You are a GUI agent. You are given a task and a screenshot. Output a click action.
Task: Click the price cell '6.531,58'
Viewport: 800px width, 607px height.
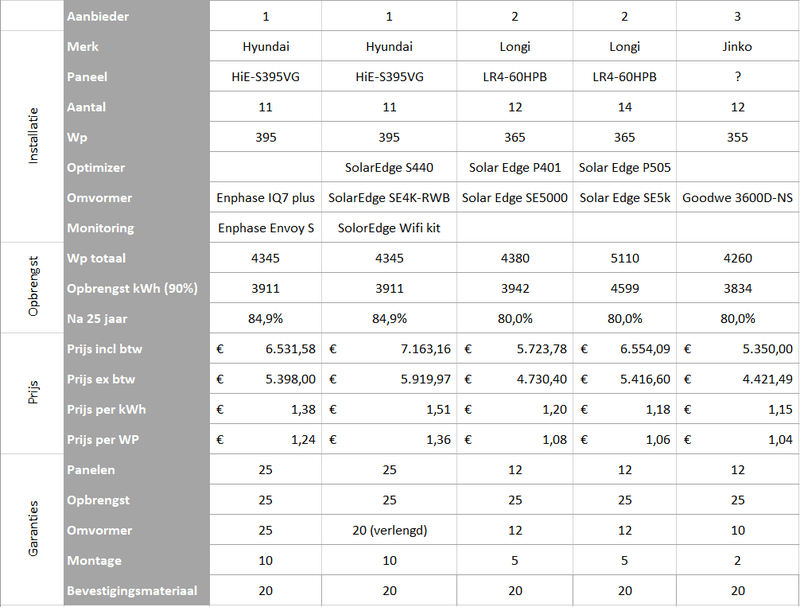pos(265,349)
